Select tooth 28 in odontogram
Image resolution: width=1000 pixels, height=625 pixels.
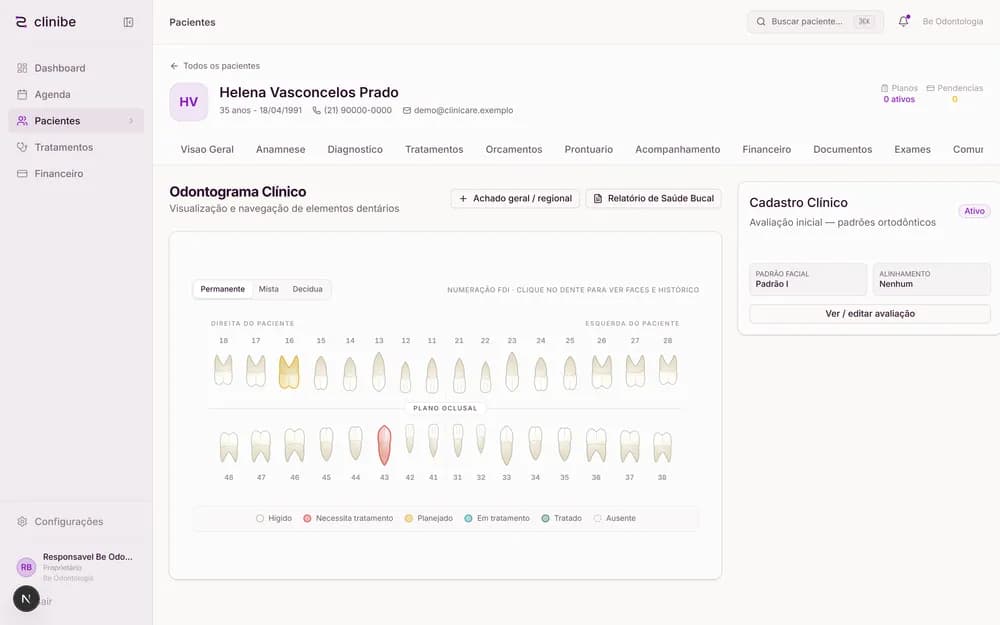tap(668, 370)
